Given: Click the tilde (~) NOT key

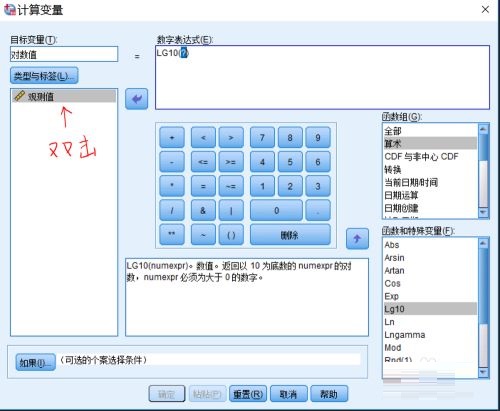Looking at the screenshot, I should [203, 234].
